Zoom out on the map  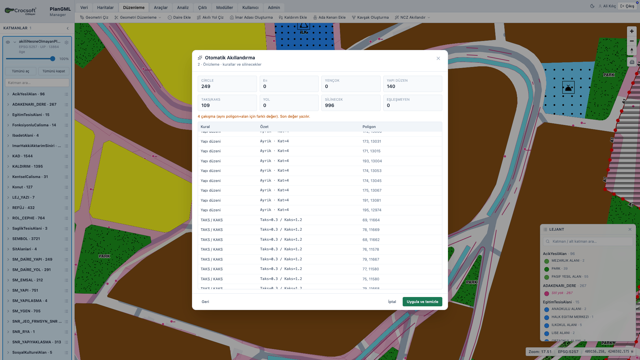[x=631, y=41]
